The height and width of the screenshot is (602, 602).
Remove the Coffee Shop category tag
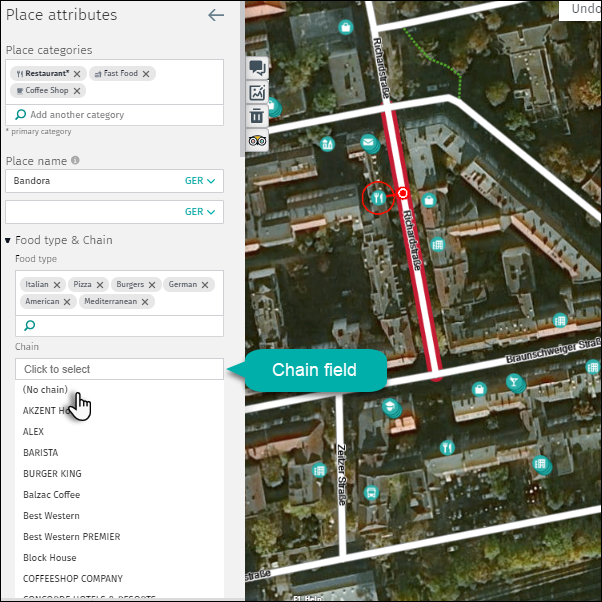[x=77, y=91]
